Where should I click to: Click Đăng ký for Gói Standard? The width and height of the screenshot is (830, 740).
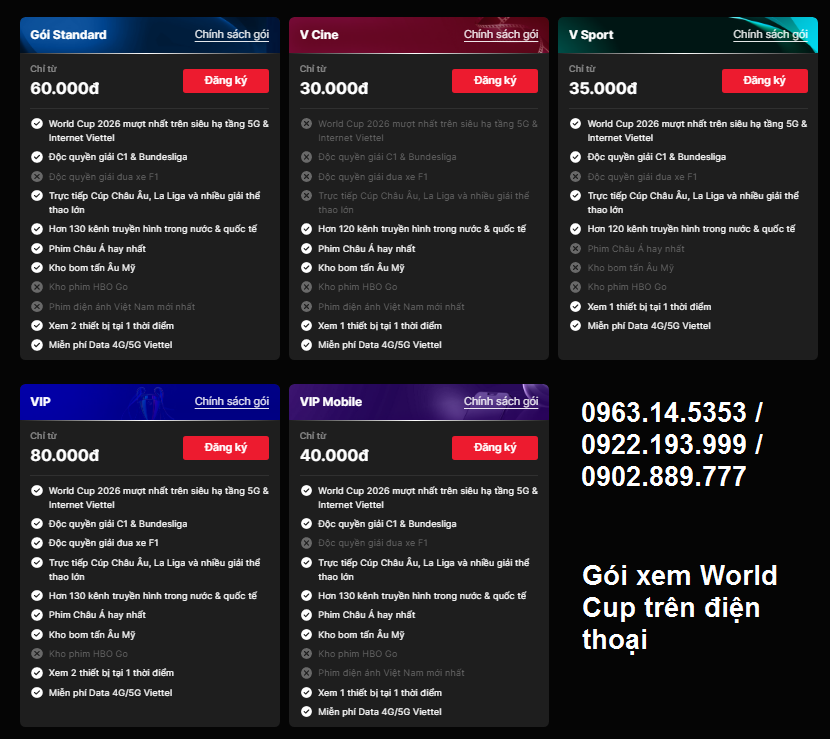pyautogui.click(x=225, y=80)
